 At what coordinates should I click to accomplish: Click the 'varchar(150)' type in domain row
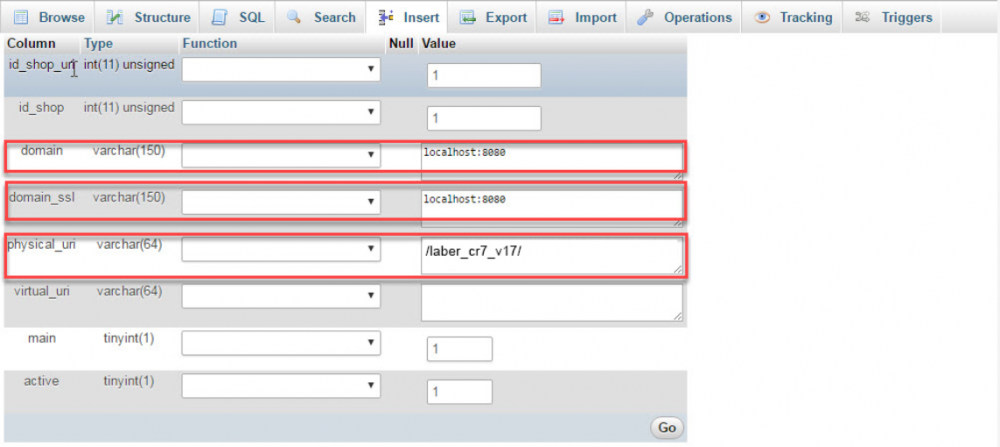[129, 151]
